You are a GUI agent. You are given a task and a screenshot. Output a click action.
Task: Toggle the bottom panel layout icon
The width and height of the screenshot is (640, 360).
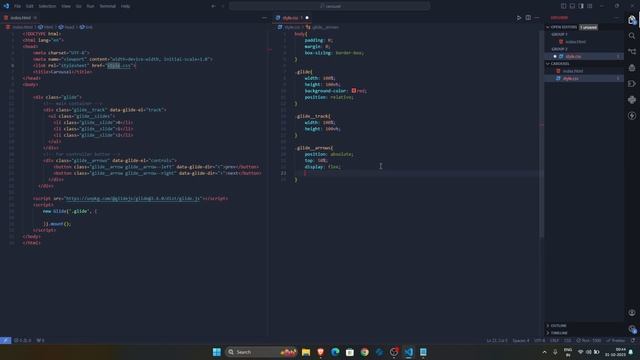[x=572, y=6]
